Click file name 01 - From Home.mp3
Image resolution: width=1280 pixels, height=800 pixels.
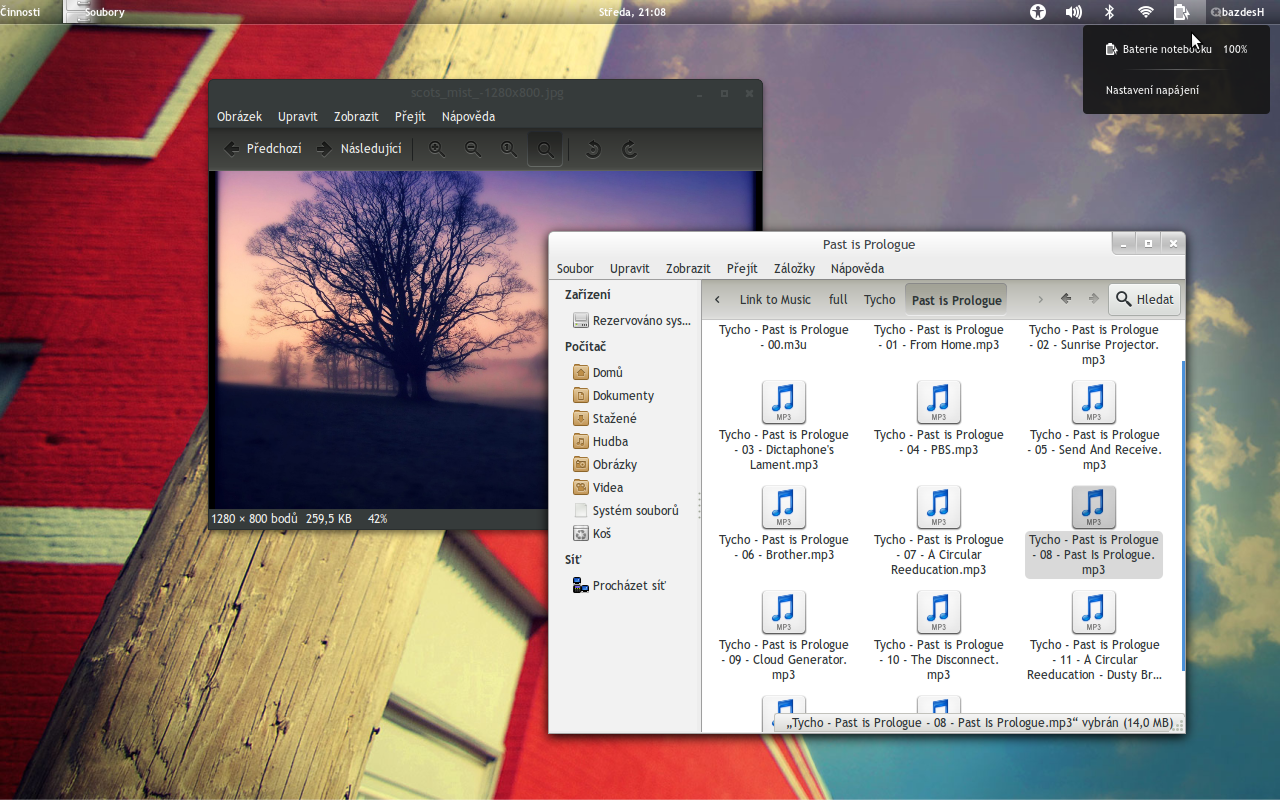(x=938, y=337)
